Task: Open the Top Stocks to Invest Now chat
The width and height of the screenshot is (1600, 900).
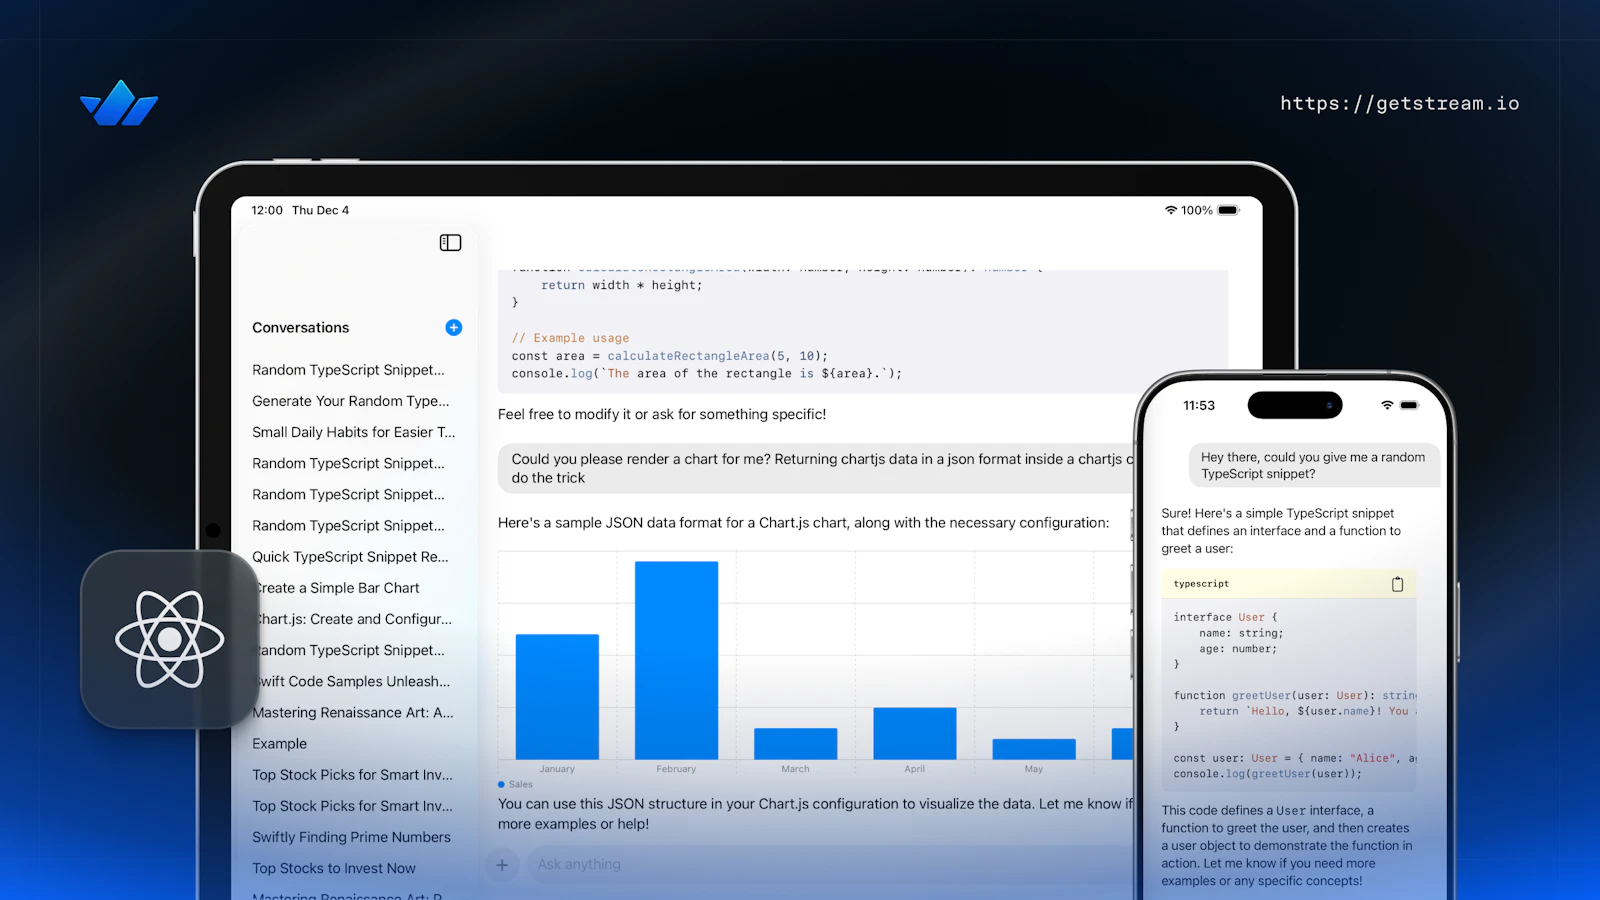Action: coord(334,868)
